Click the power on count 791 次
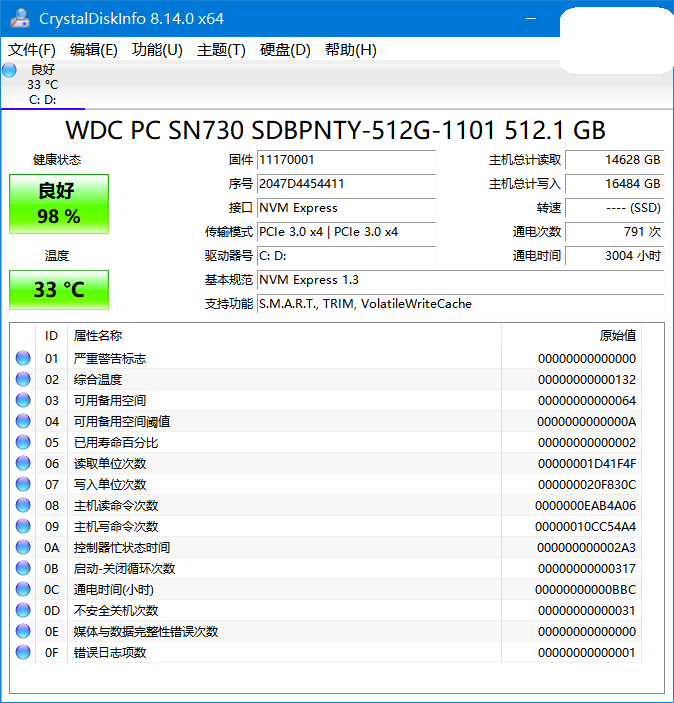674x703 pixels. [614, 232]
